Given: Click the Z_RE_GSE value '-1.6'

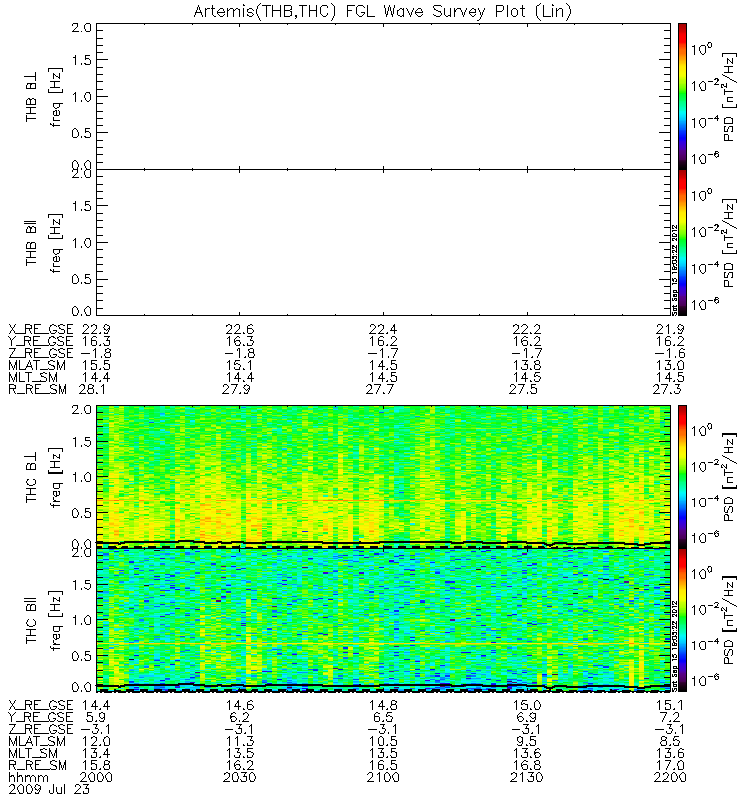Looking at the screenshot, I should tap(670, 353).
